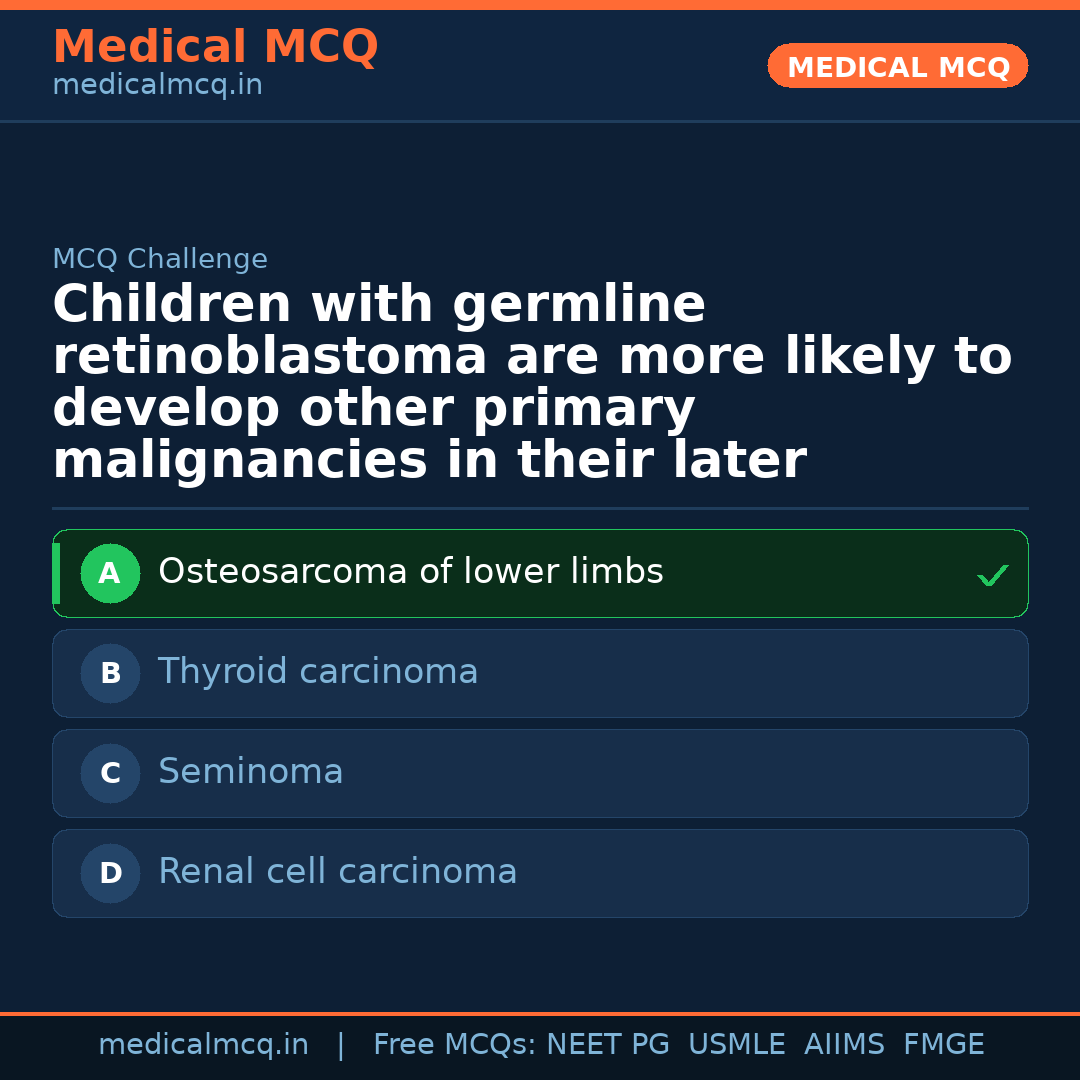Select the 'Osteosarcoma of lower limbs' answer text
The image size is (1080, 1080).
(x=410, y=572)
